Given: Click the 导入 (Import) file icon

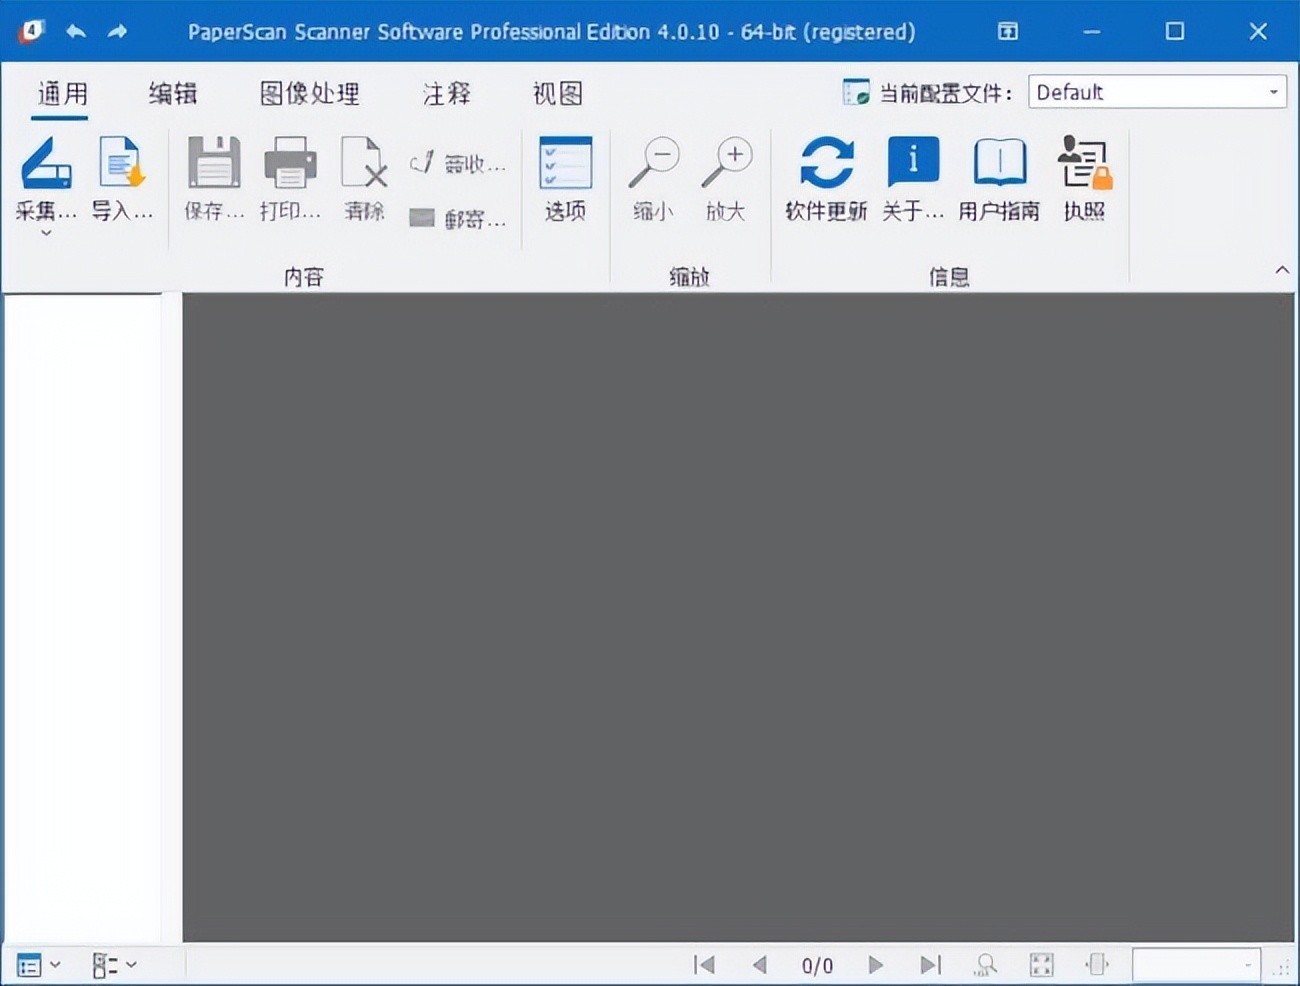Looking at the screenshot, I should [x=122, y=164].
